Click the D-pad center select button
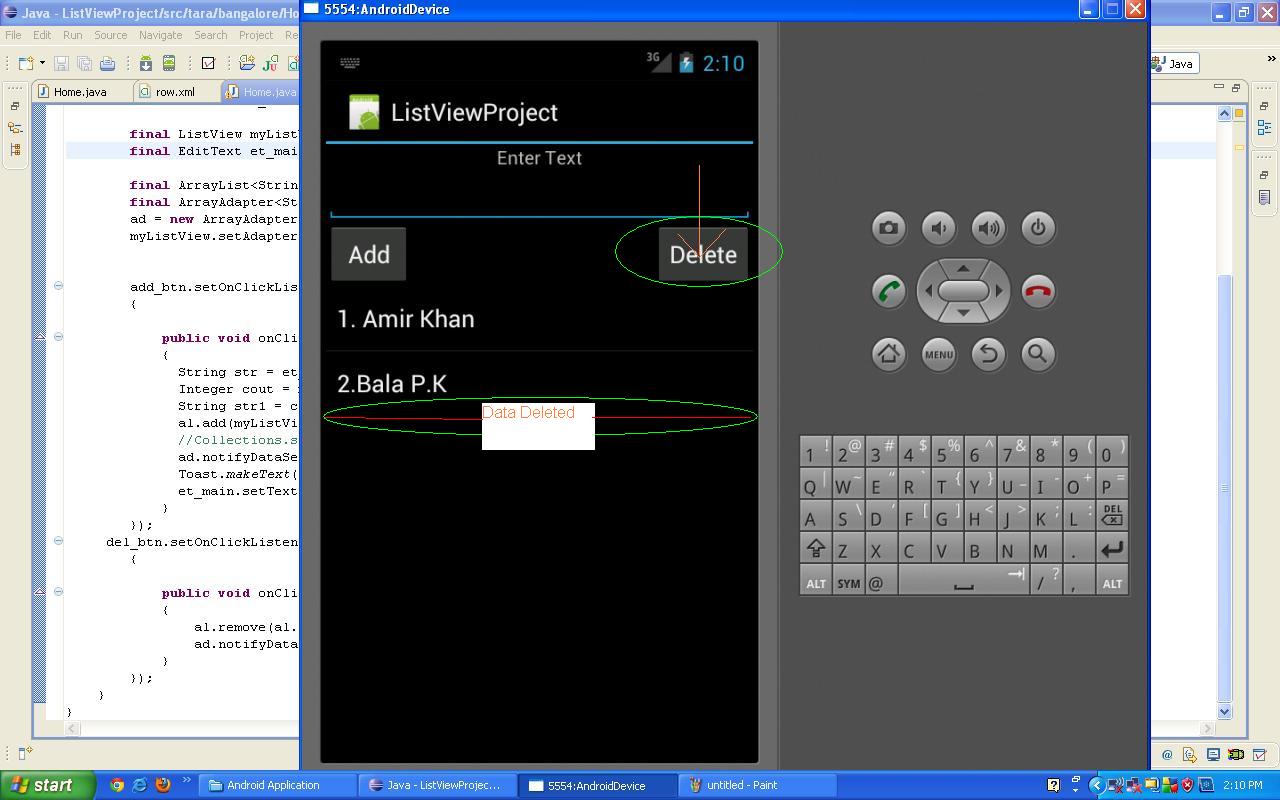The image size is (1280, 800). [963, 291]
